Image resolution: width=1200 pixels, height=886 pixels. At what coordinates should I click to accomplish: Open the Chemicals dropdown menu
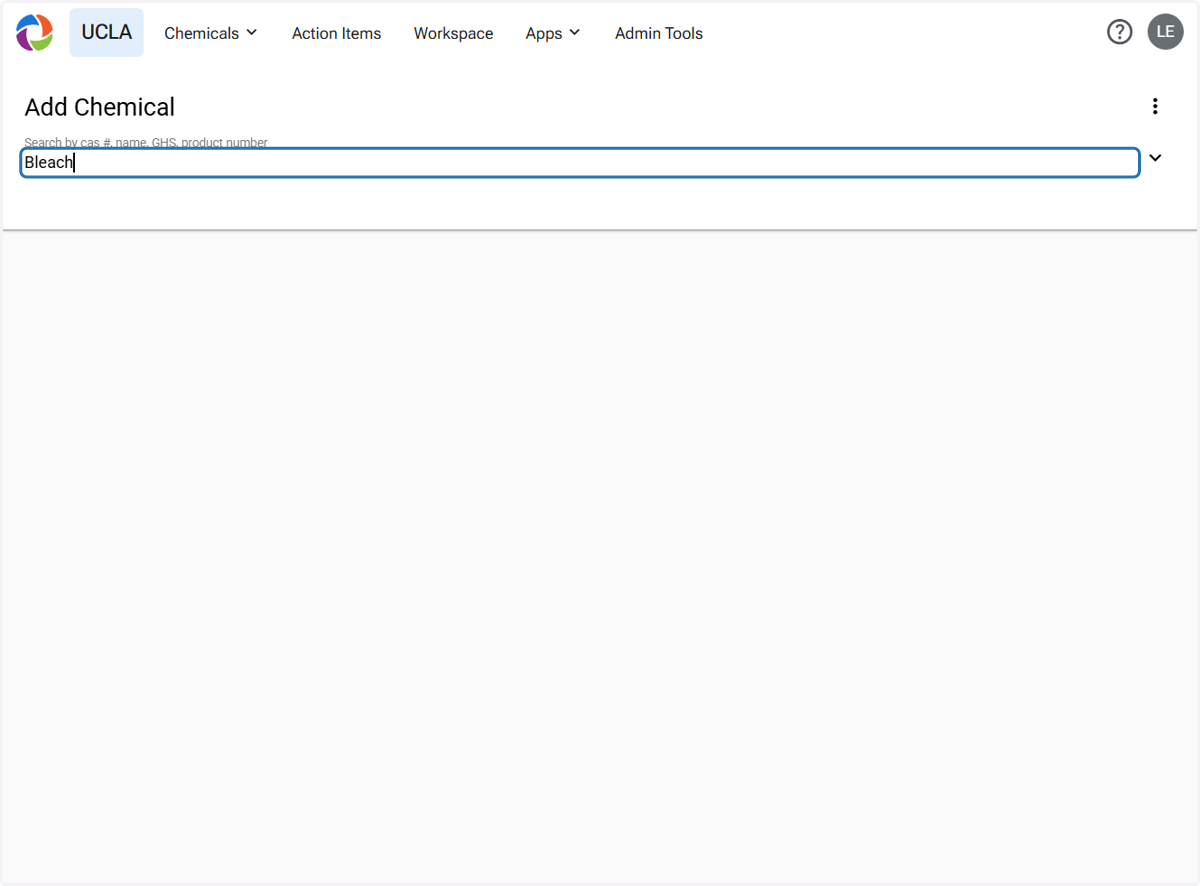211,33
